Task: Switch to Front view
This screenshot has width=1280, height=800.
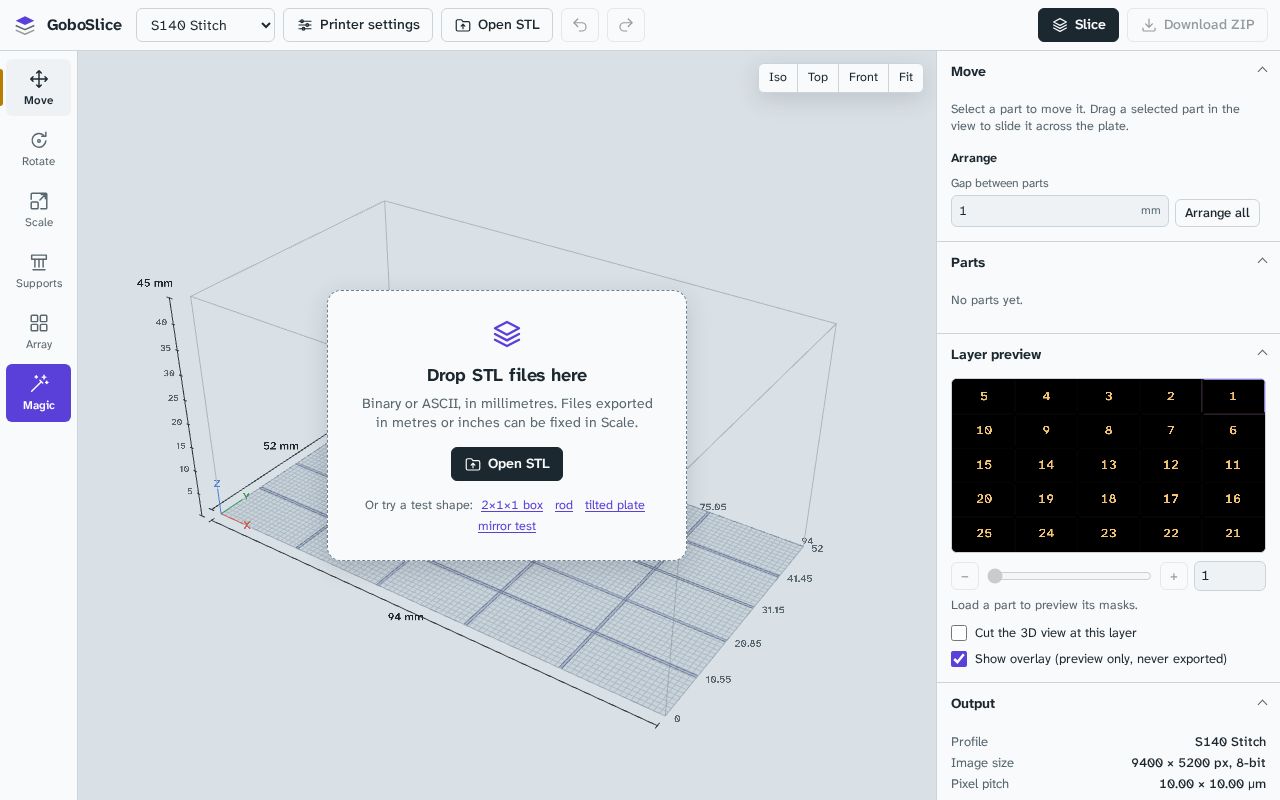Action: coord(863,77)
